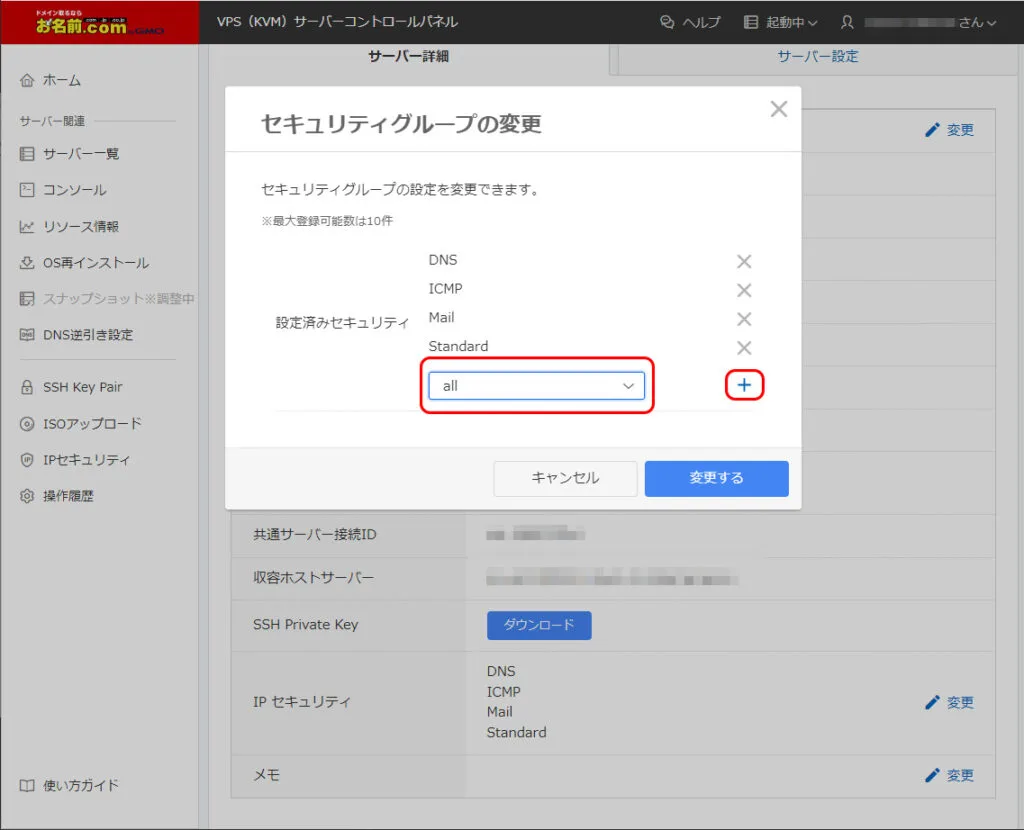Click the plus icon to add security group
The height and width of the screenshot is (830, 1024).
(744, 385)
